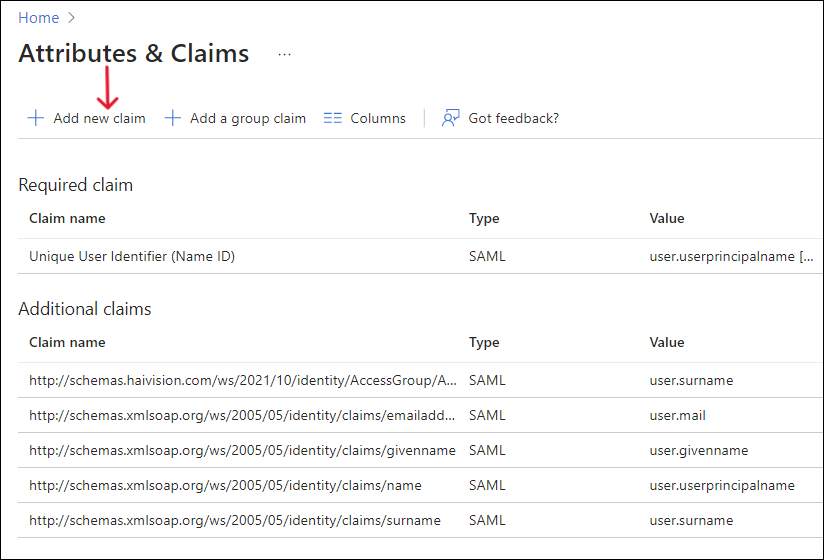Click the Columns list icon
This screenshot has width=824, height=560.
[x=333, y=118]
